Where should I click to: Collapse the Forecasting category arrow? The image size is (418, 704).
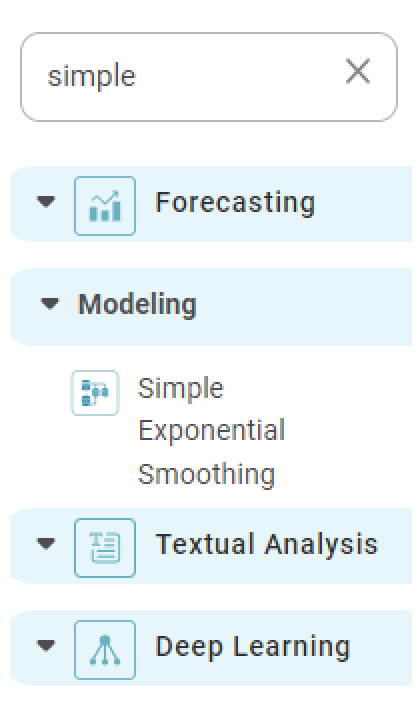46,202
